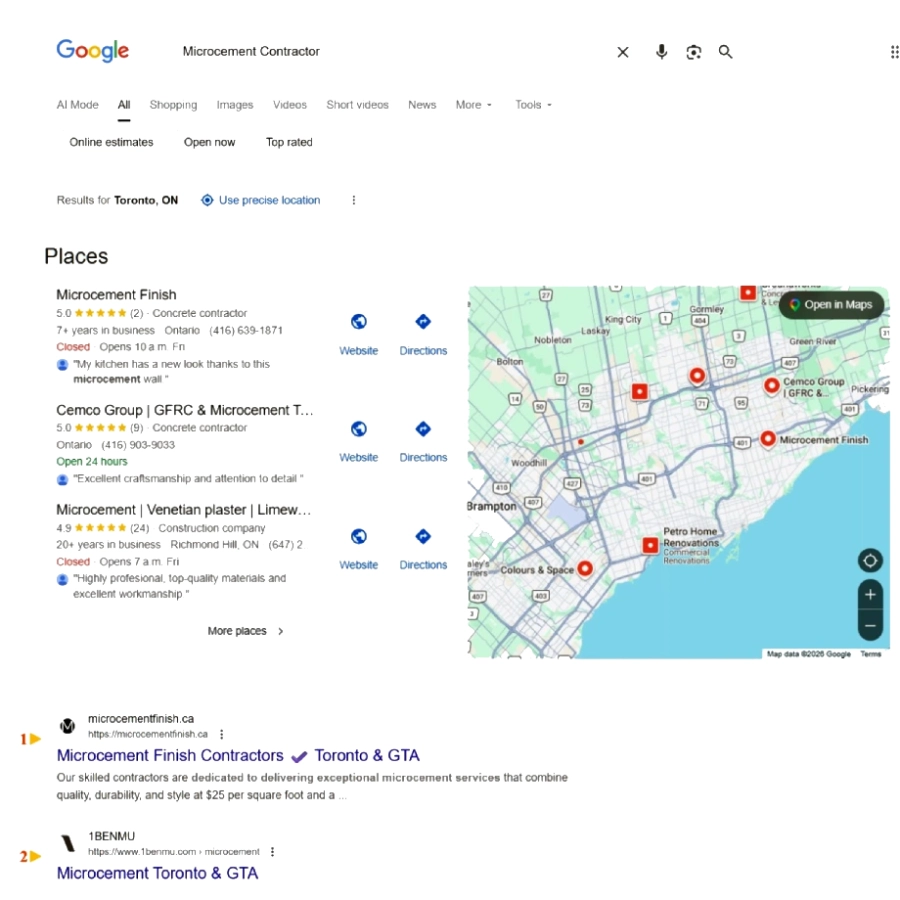The width and height of the screenshot is (900, 900).
Task: Click the Brampton label on the map
Action: 491,506
